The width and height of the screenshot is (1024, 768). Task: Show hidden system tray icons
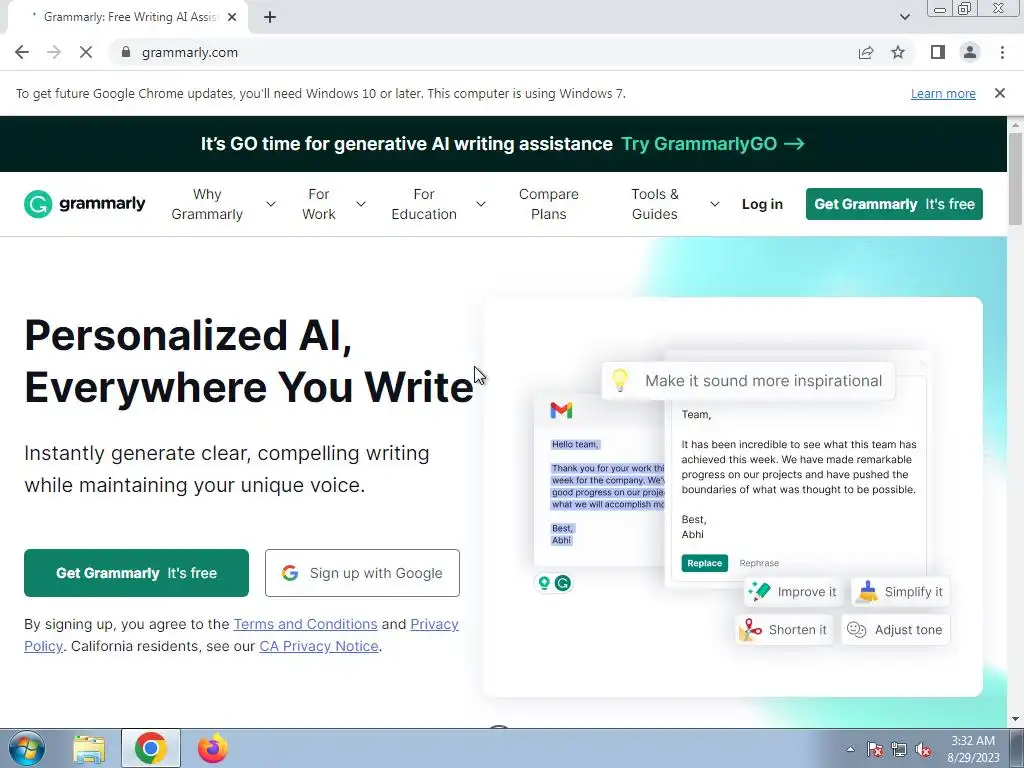pos(850,749)
